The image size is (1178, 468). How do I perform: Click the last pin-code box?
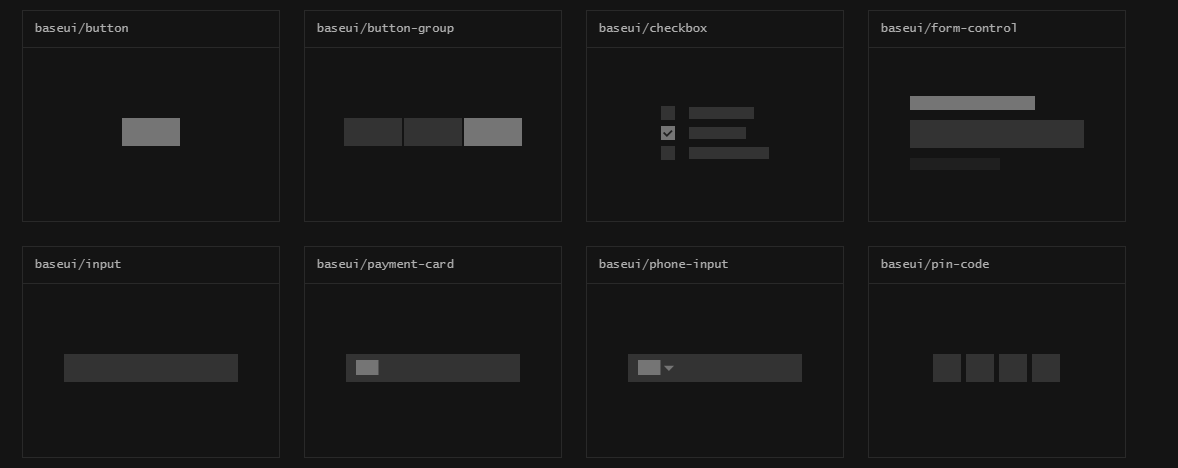coord(1046,368)
